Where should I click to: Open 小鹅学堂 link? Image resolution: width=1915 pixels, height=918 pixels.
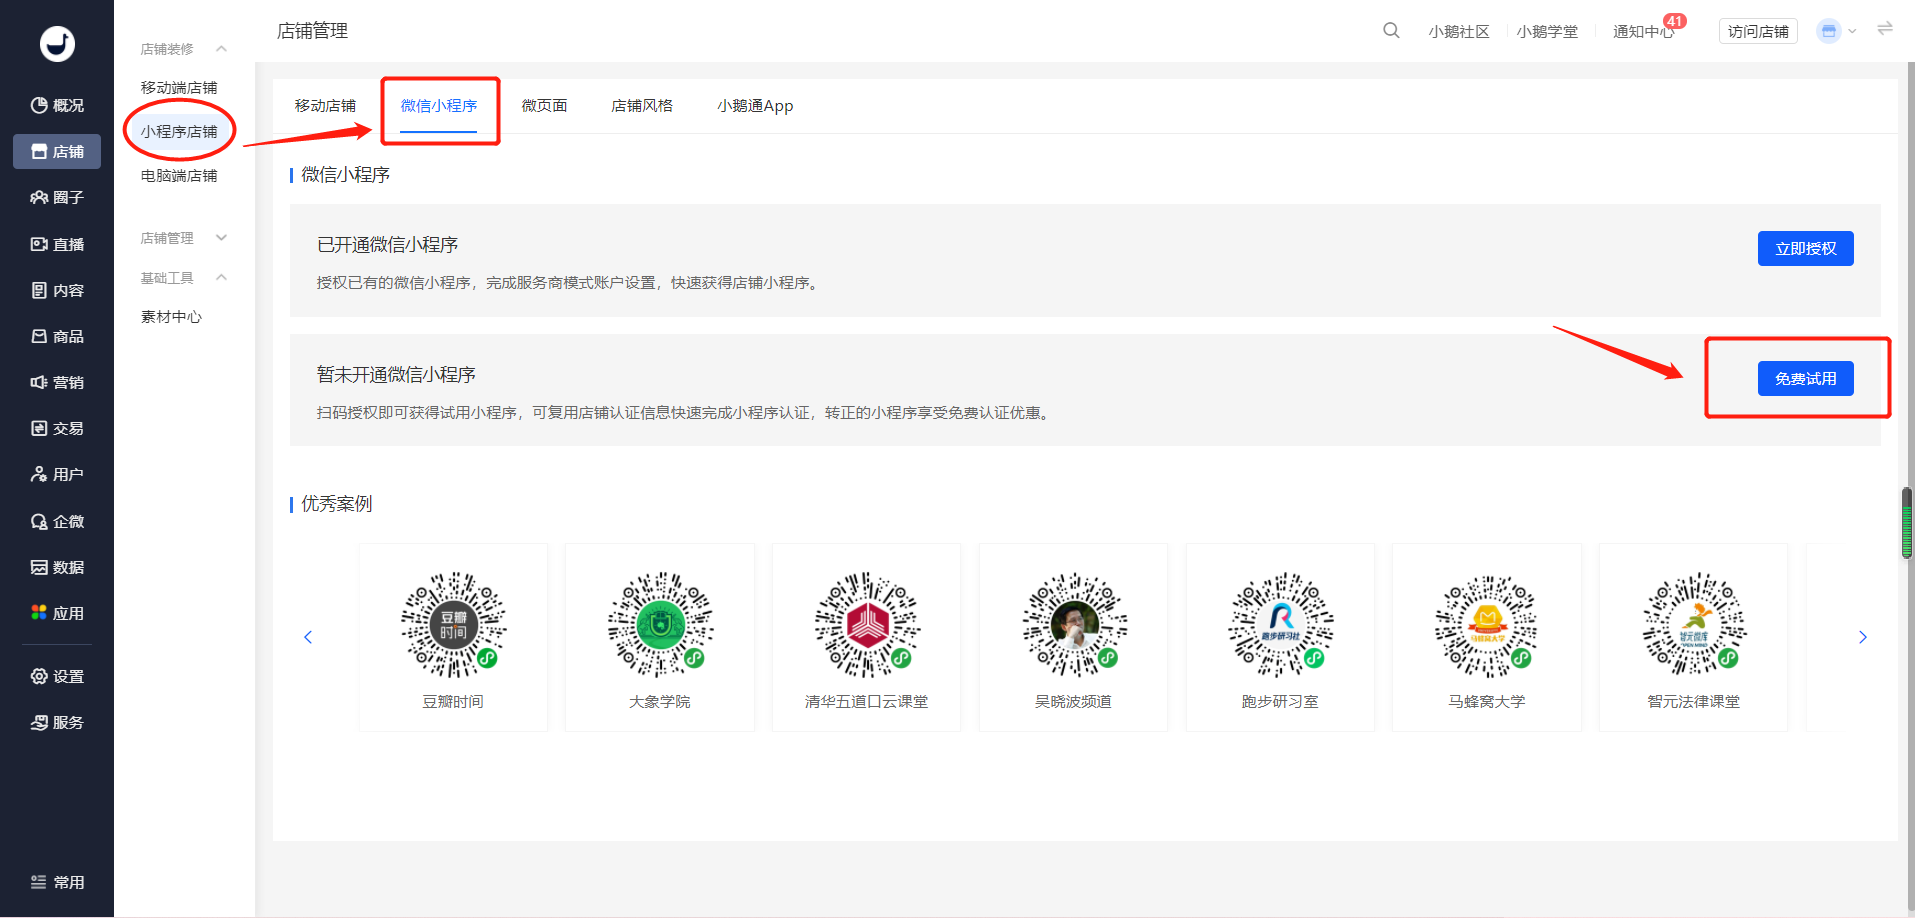(x=1547, y=31)
